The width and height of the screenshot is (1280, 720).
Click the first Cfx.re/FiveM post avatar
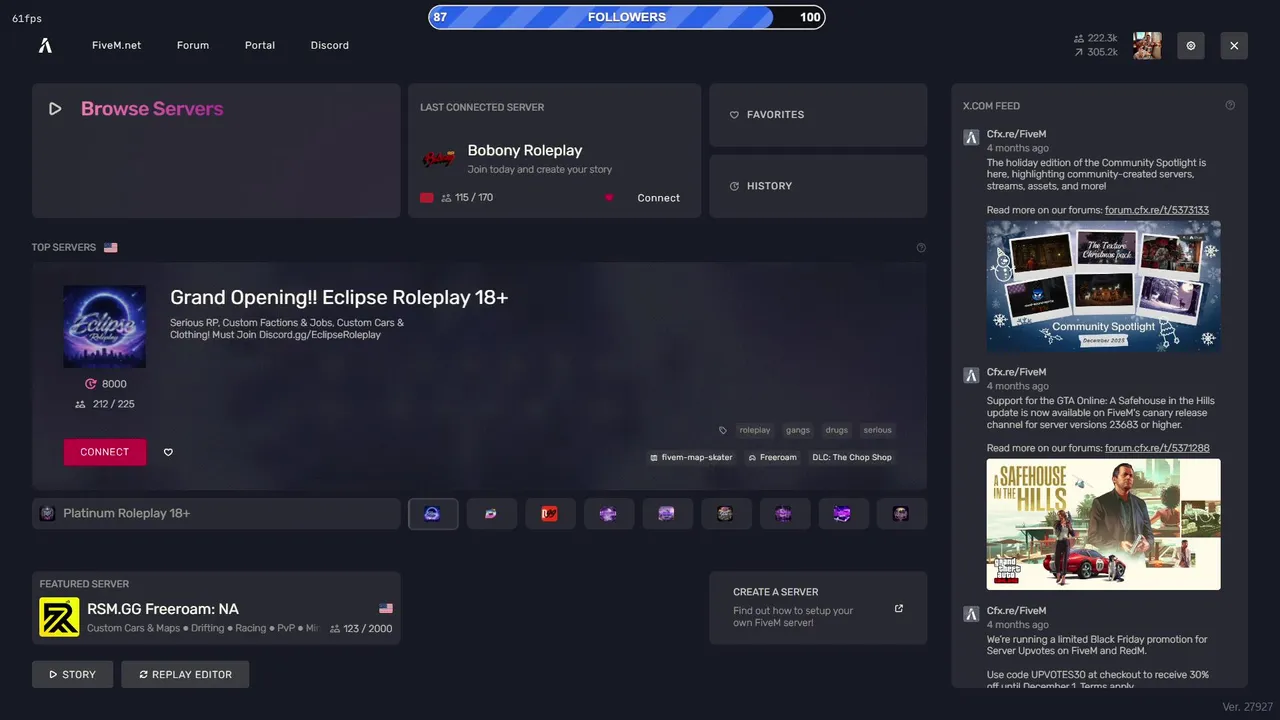point(971,138)
